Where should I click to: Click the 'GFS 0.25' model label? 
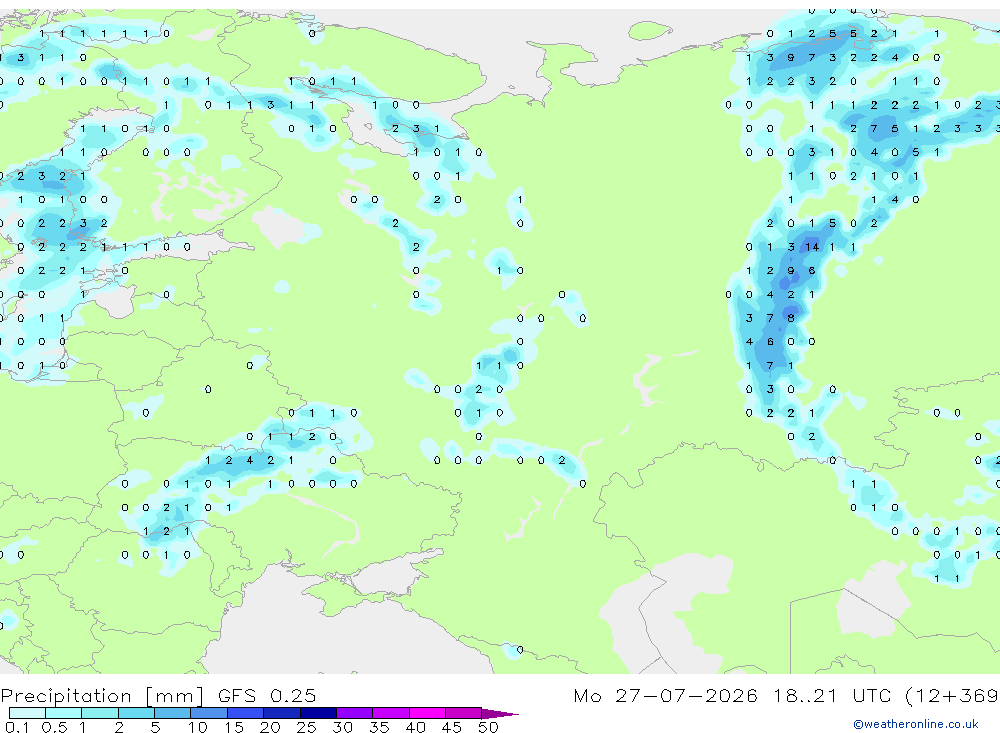point(267,695)
